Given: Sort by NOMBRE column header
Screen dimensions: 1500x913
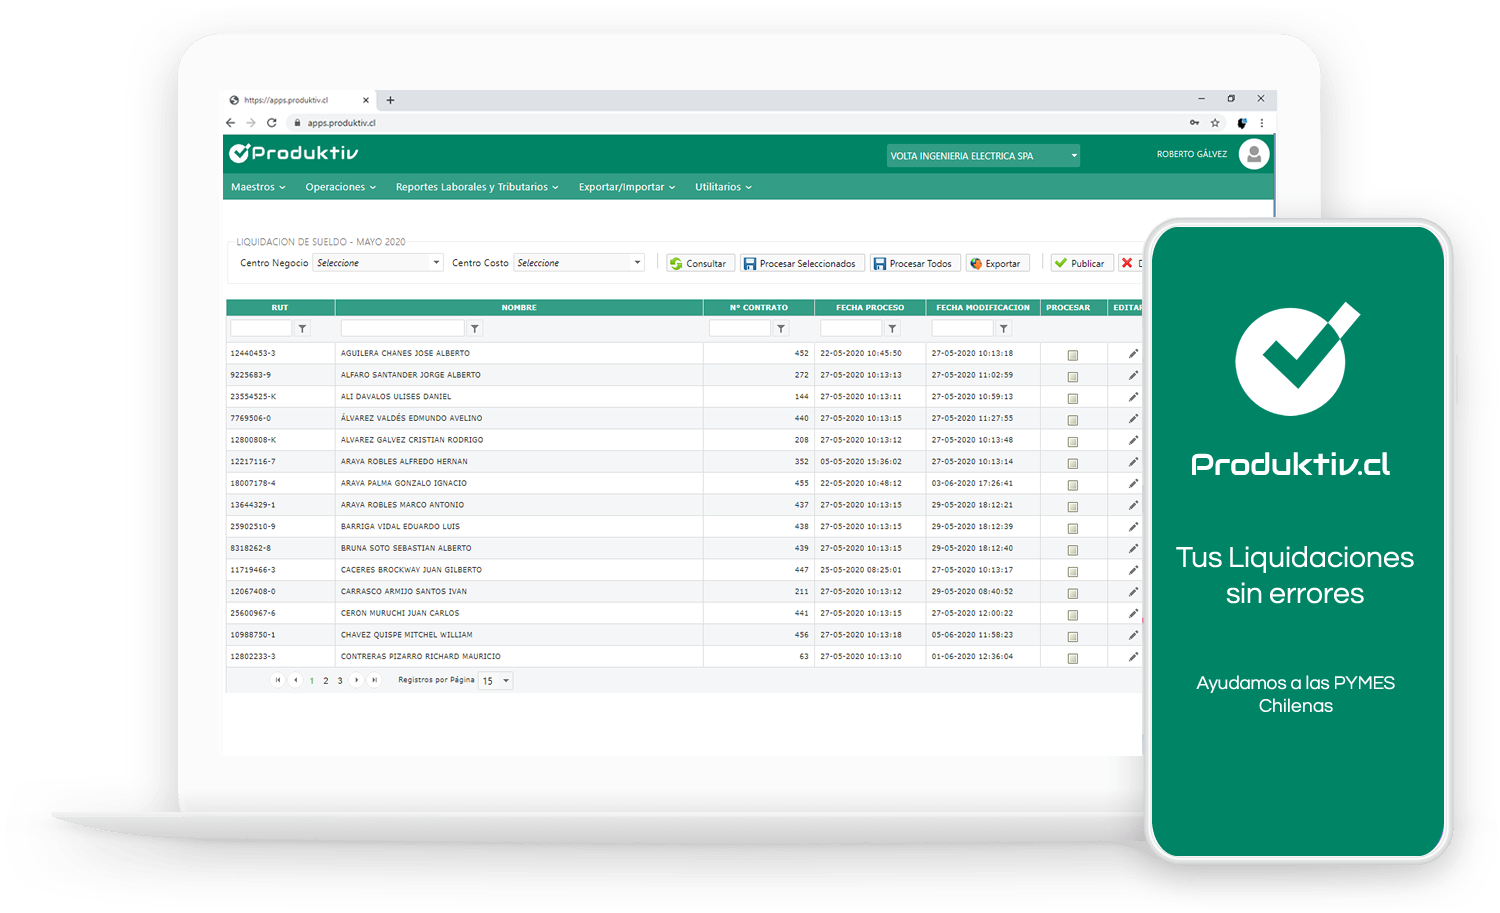Looking at the screenshot, I should click(x=519, y=307).
